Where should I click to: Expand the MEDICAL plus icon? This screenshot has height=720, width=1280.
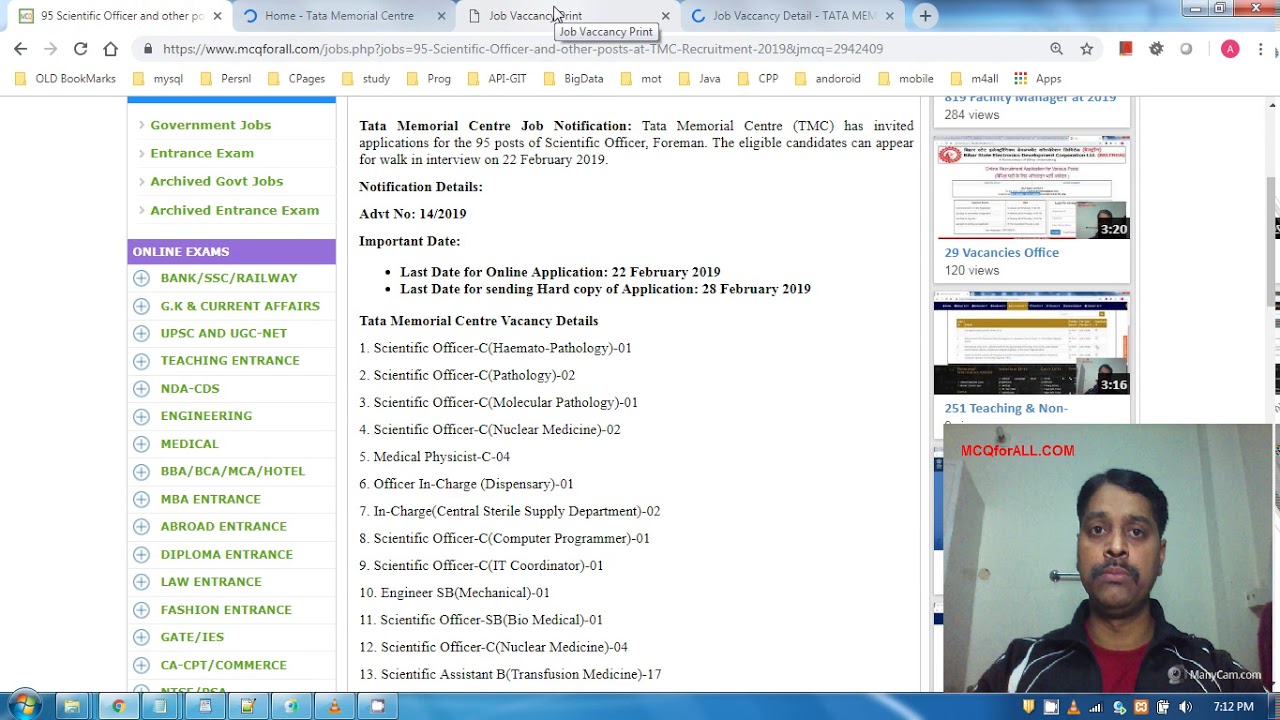click(x=141, y=444)
